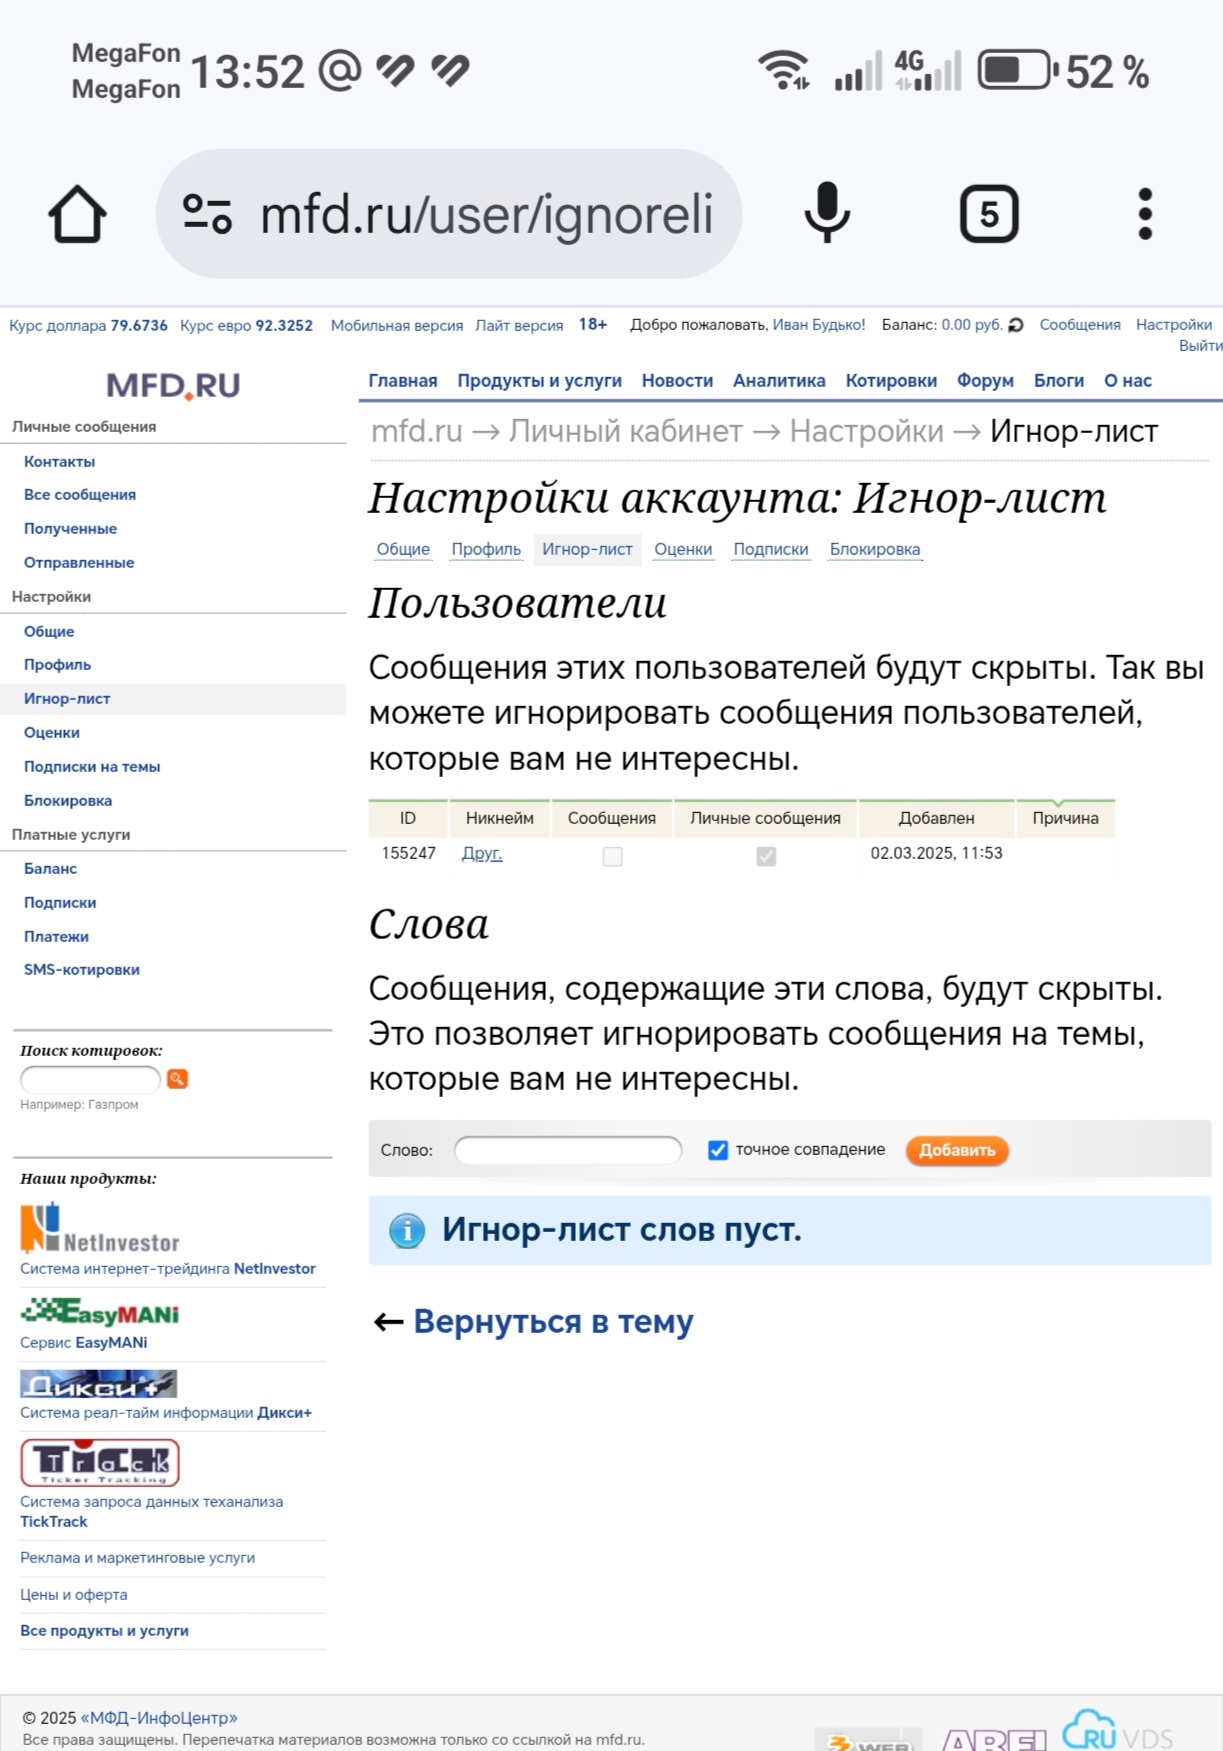Click the Слово input field
Screen dimensions: 1223x1751
[568, 1150]
